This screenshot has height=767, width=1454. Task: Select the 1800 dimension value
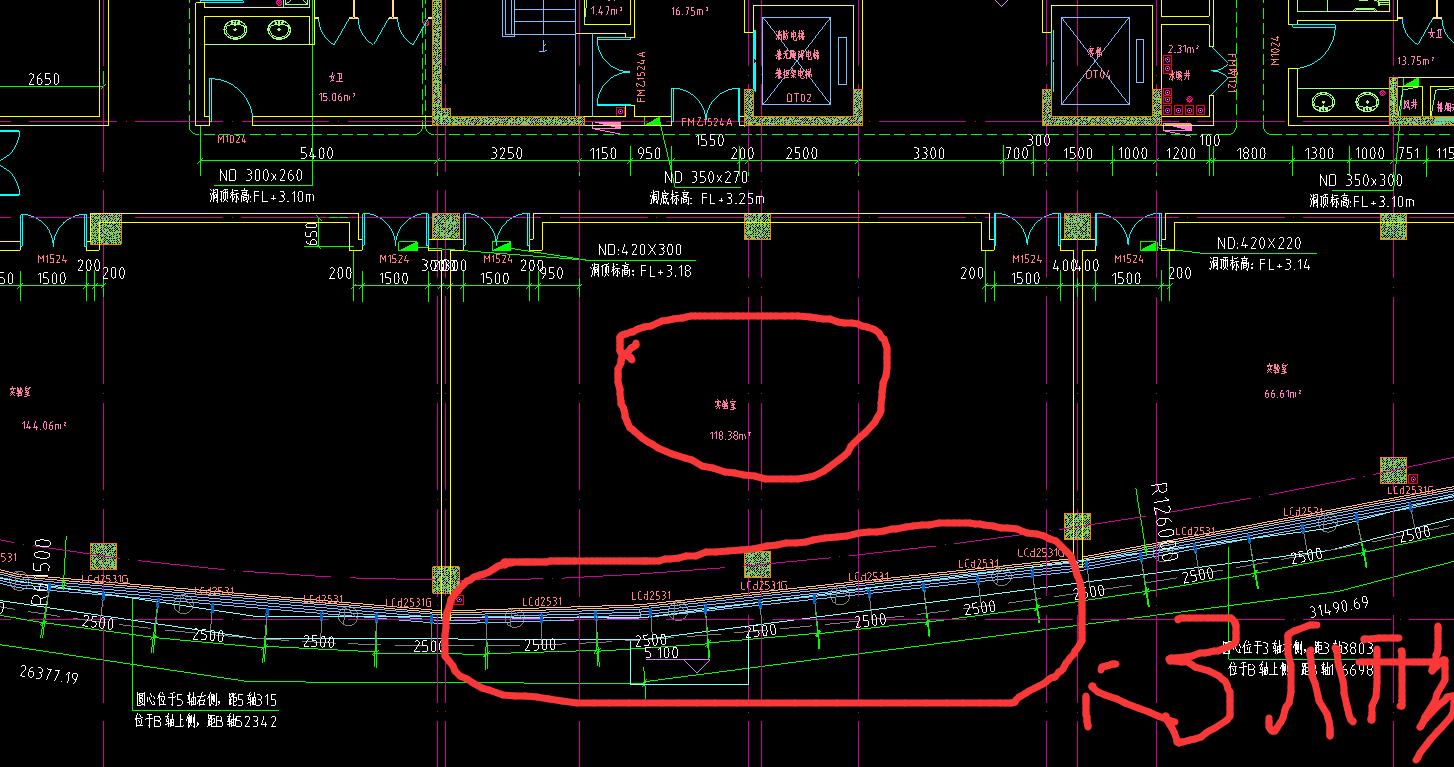(1251, 154)
